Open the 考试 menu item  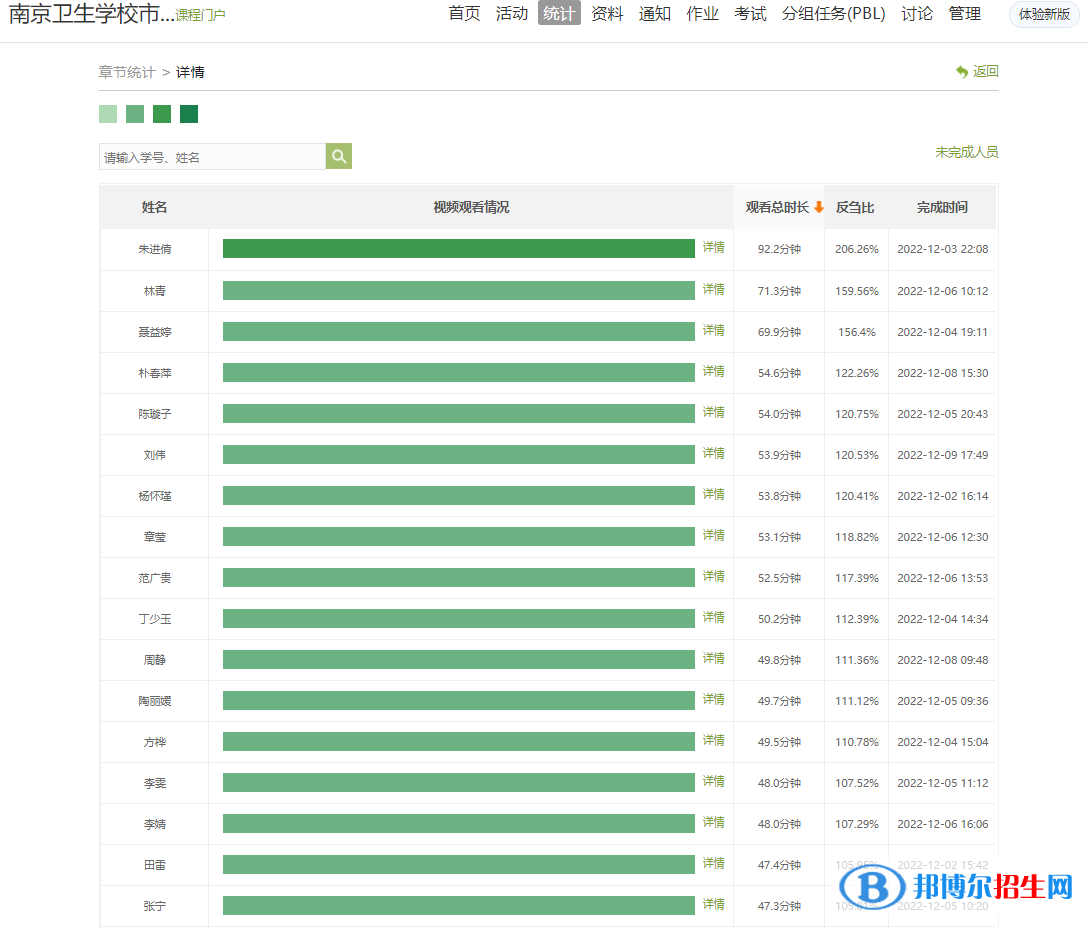point(750,14)
